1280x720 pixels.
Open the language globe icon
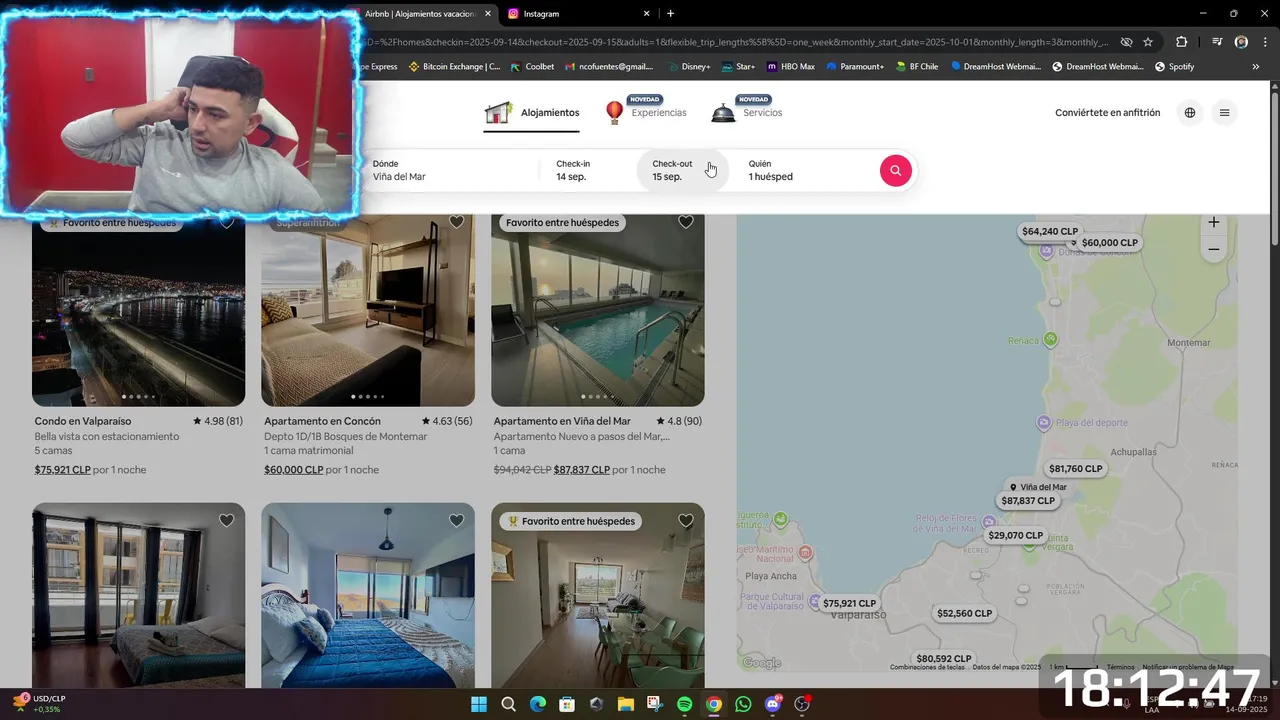click(x=1190, y=113)
